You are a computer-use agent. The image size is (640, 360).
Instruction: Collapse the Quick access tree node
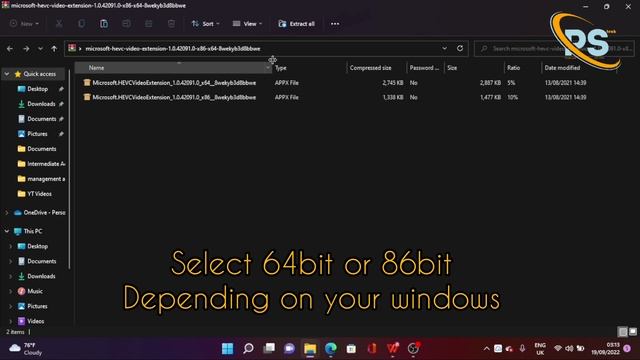point(7,74)
